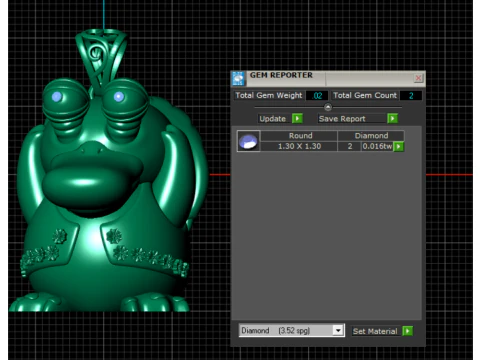Click the green arrow next to Save Report

(393, 118)
